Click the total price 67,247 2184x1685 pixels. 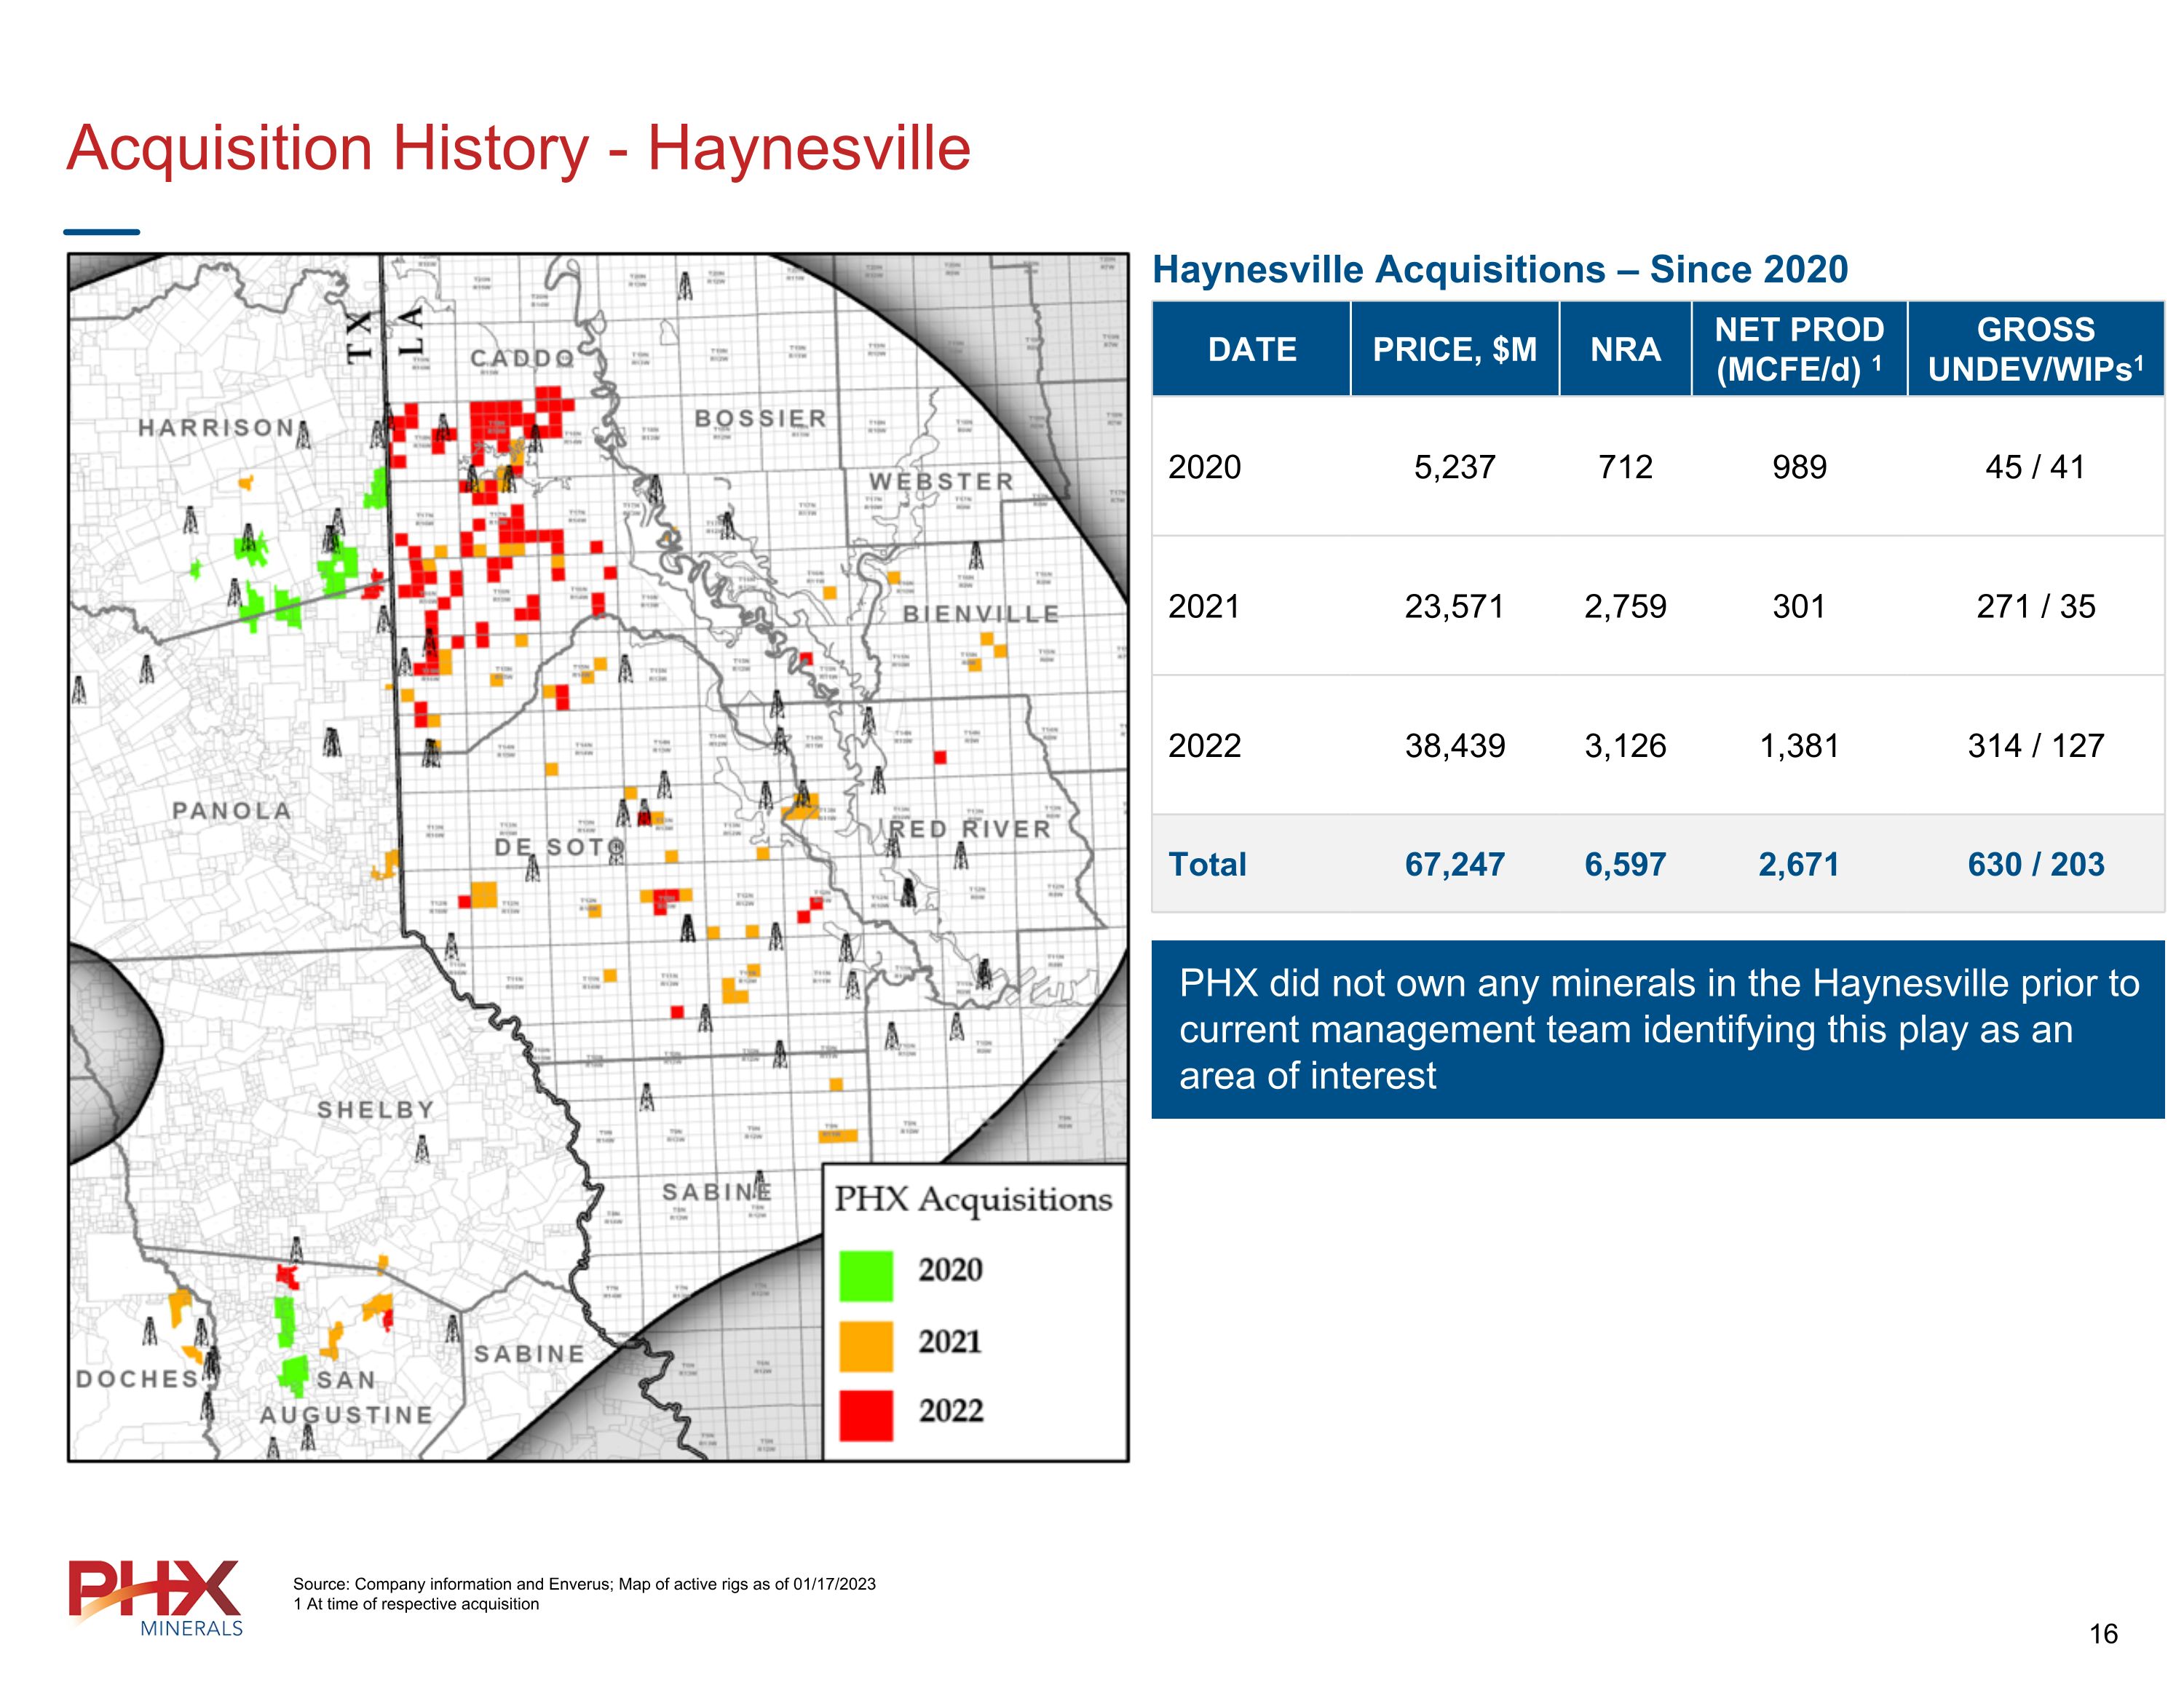point(1455,864)
